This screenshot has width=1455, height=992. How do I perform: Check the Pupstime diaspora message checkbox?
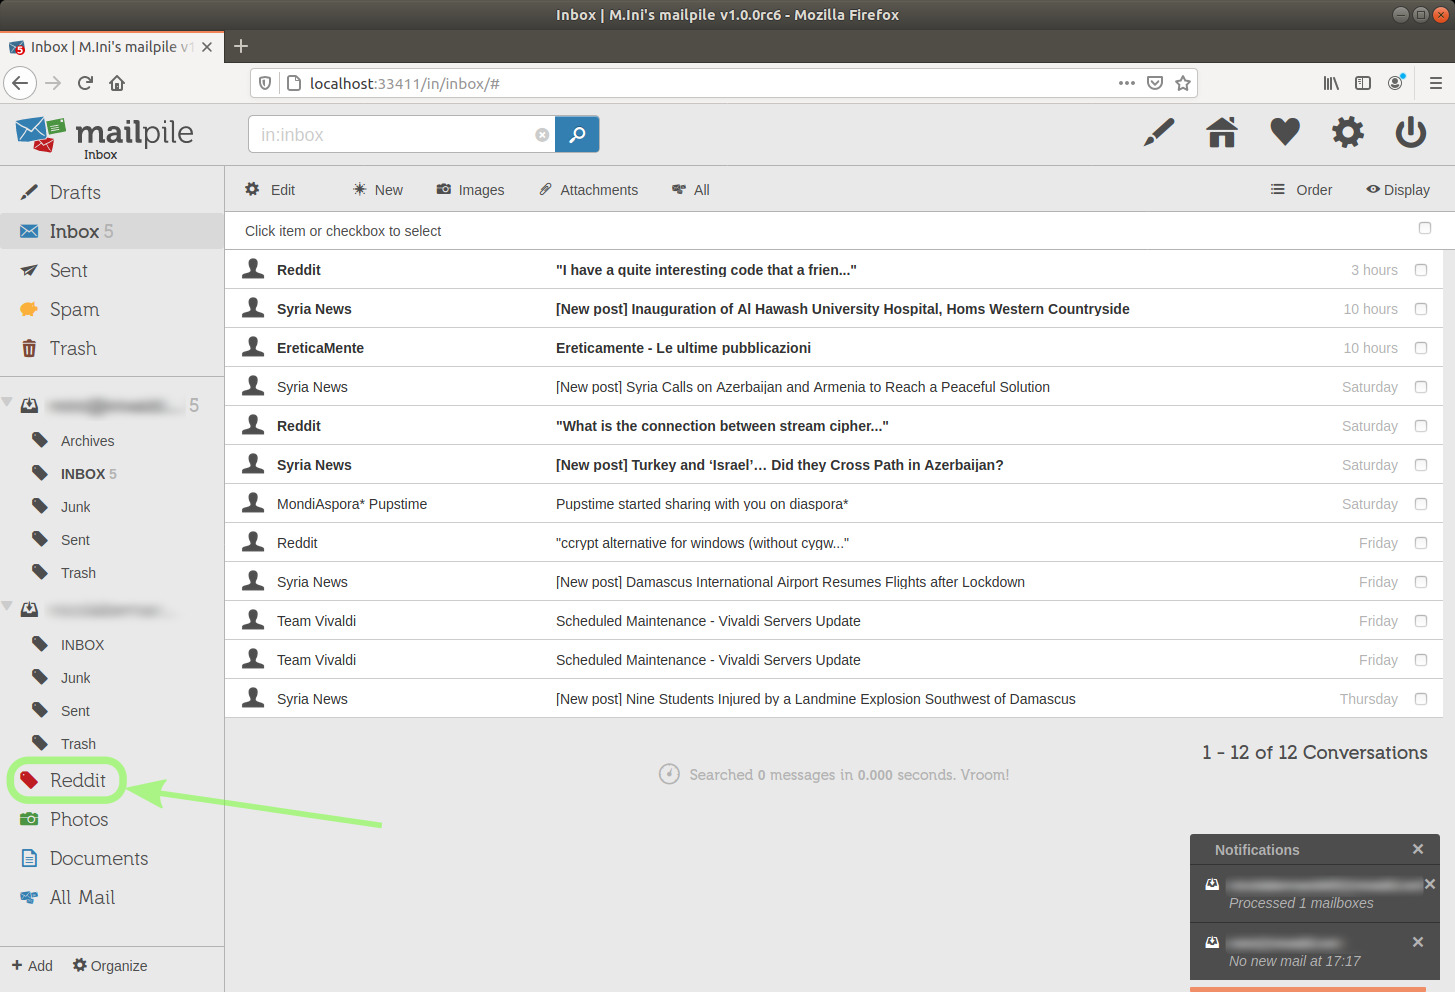1421,504
